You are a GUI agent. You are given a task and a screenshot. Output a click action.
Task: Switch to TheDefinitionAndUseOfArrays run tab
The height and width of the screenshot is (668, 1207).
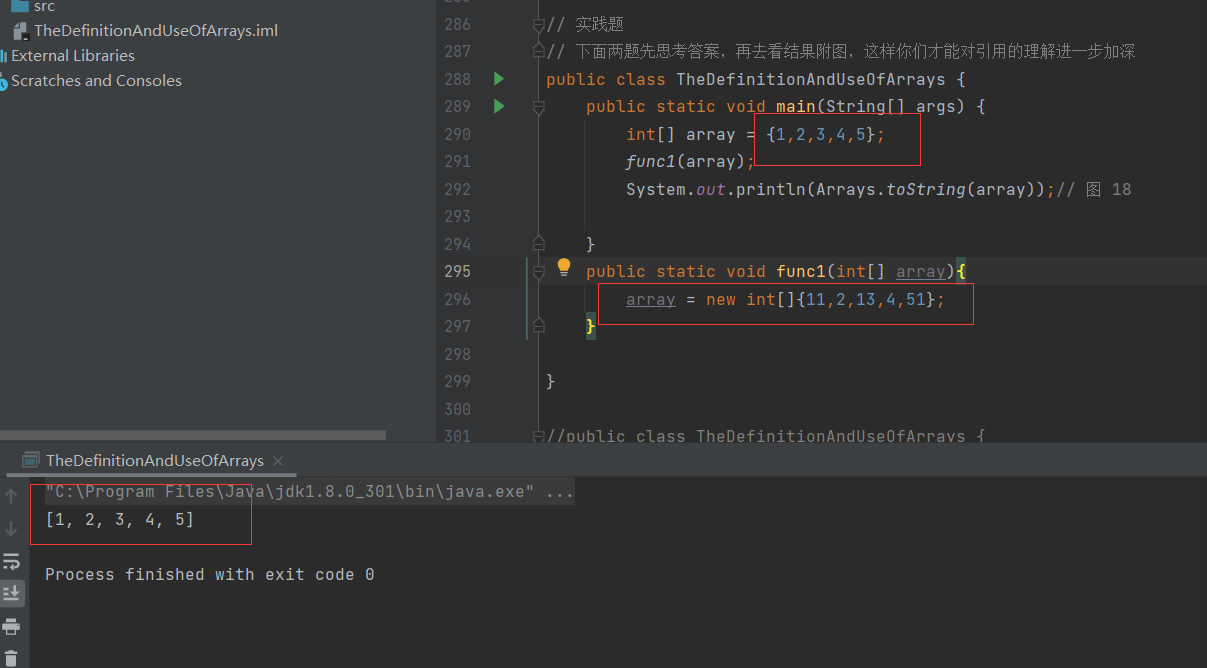(x=155, y=461)
